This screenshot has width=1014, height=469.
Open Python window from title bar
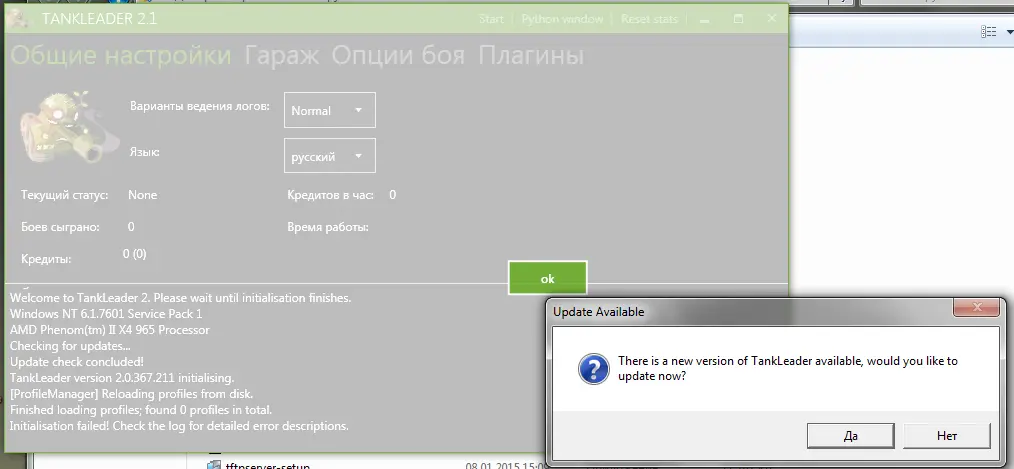click(562, 19)
